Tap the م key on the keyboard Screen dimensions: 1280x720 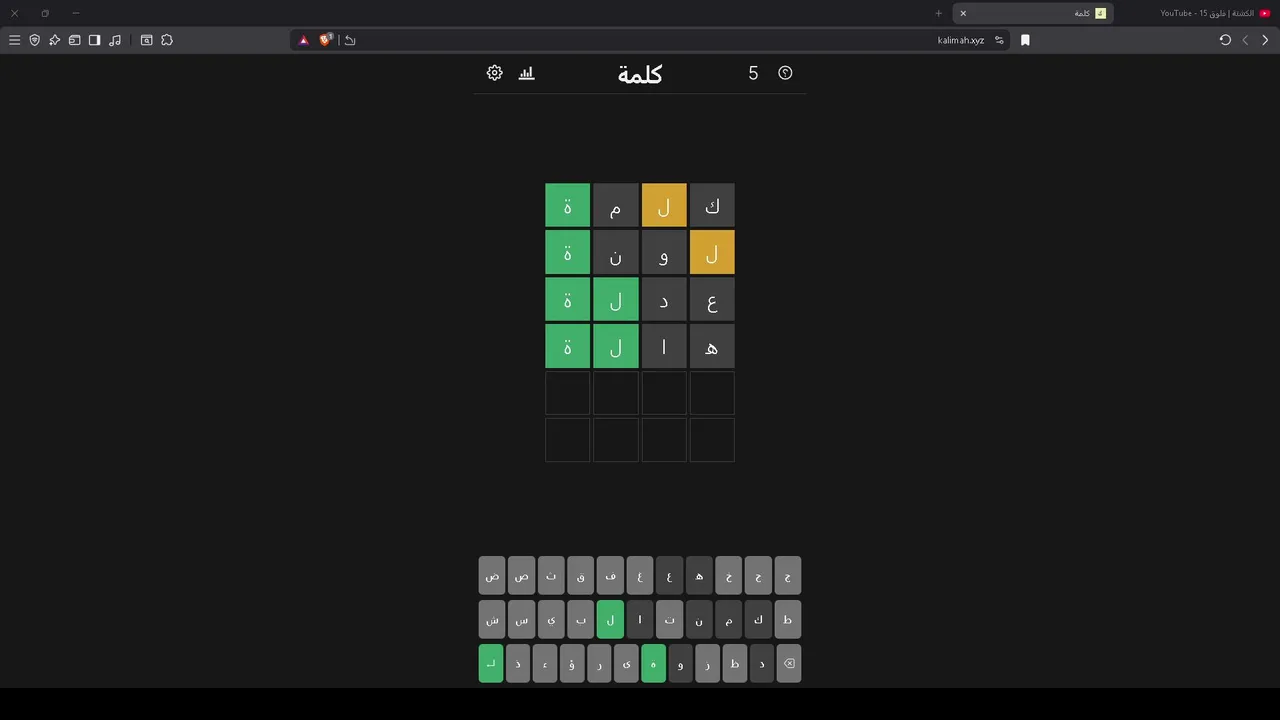729,619
